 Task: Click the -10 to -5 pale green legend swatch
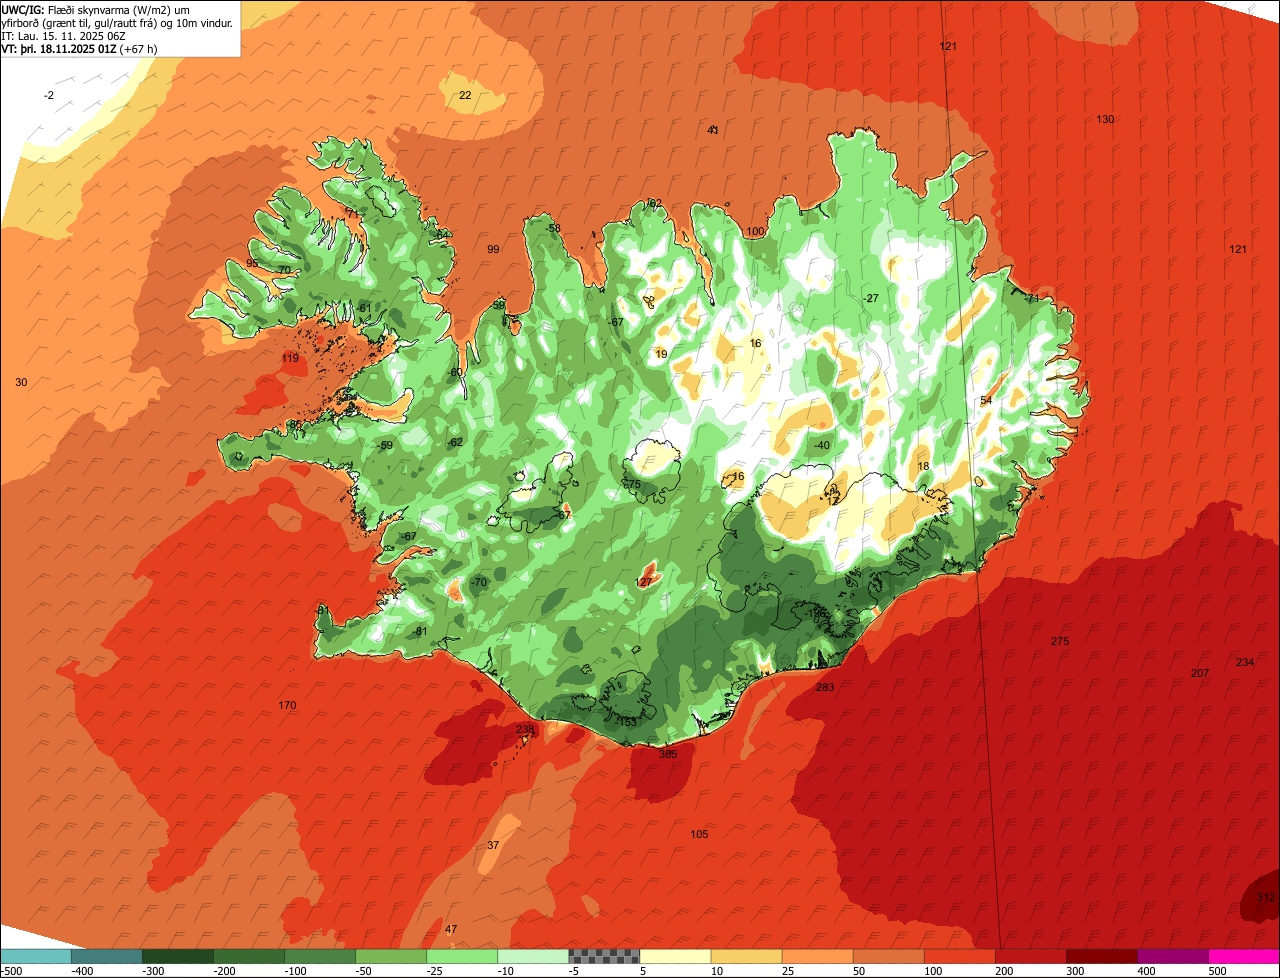pyautogui.click(x=532, y=956)
